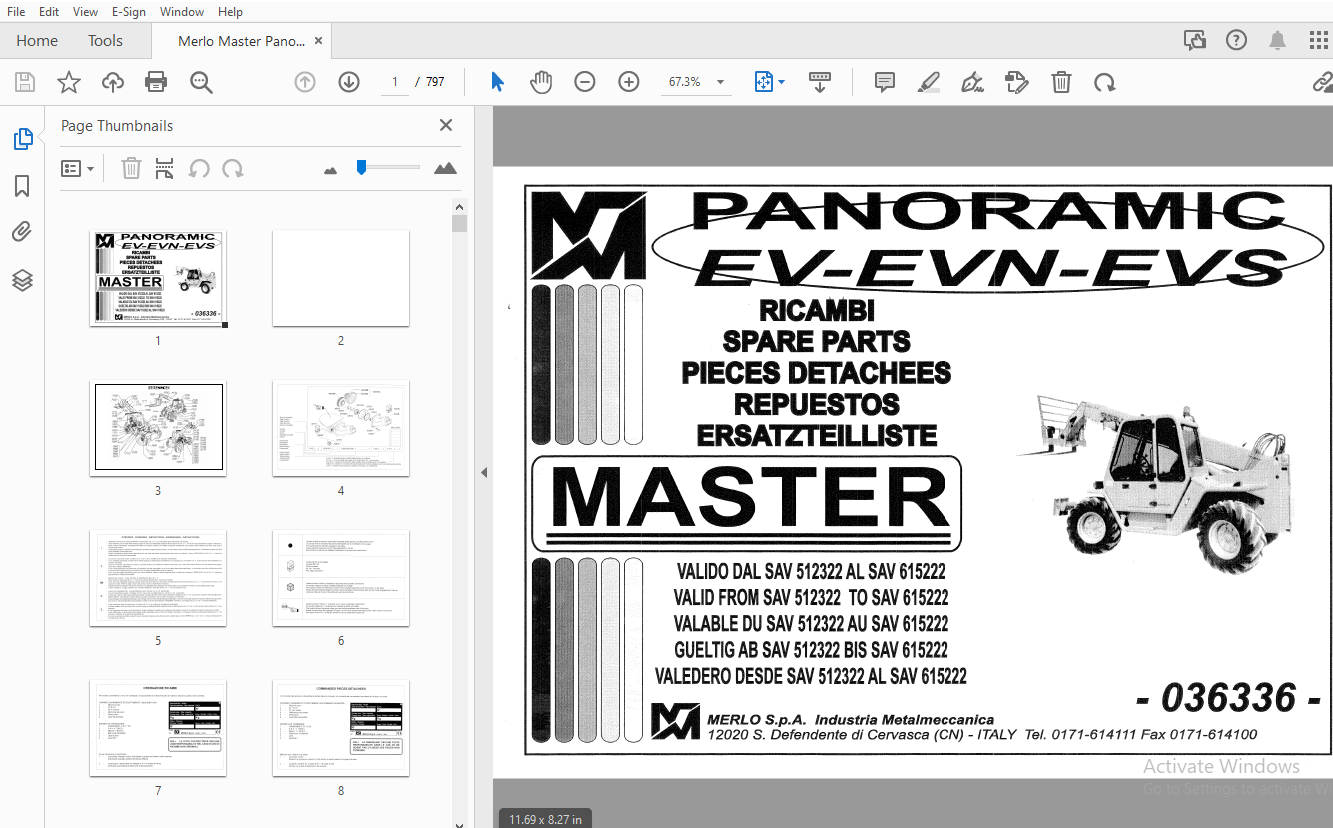Adjust the thumbnail size slider handle

(x=361, y=168)
